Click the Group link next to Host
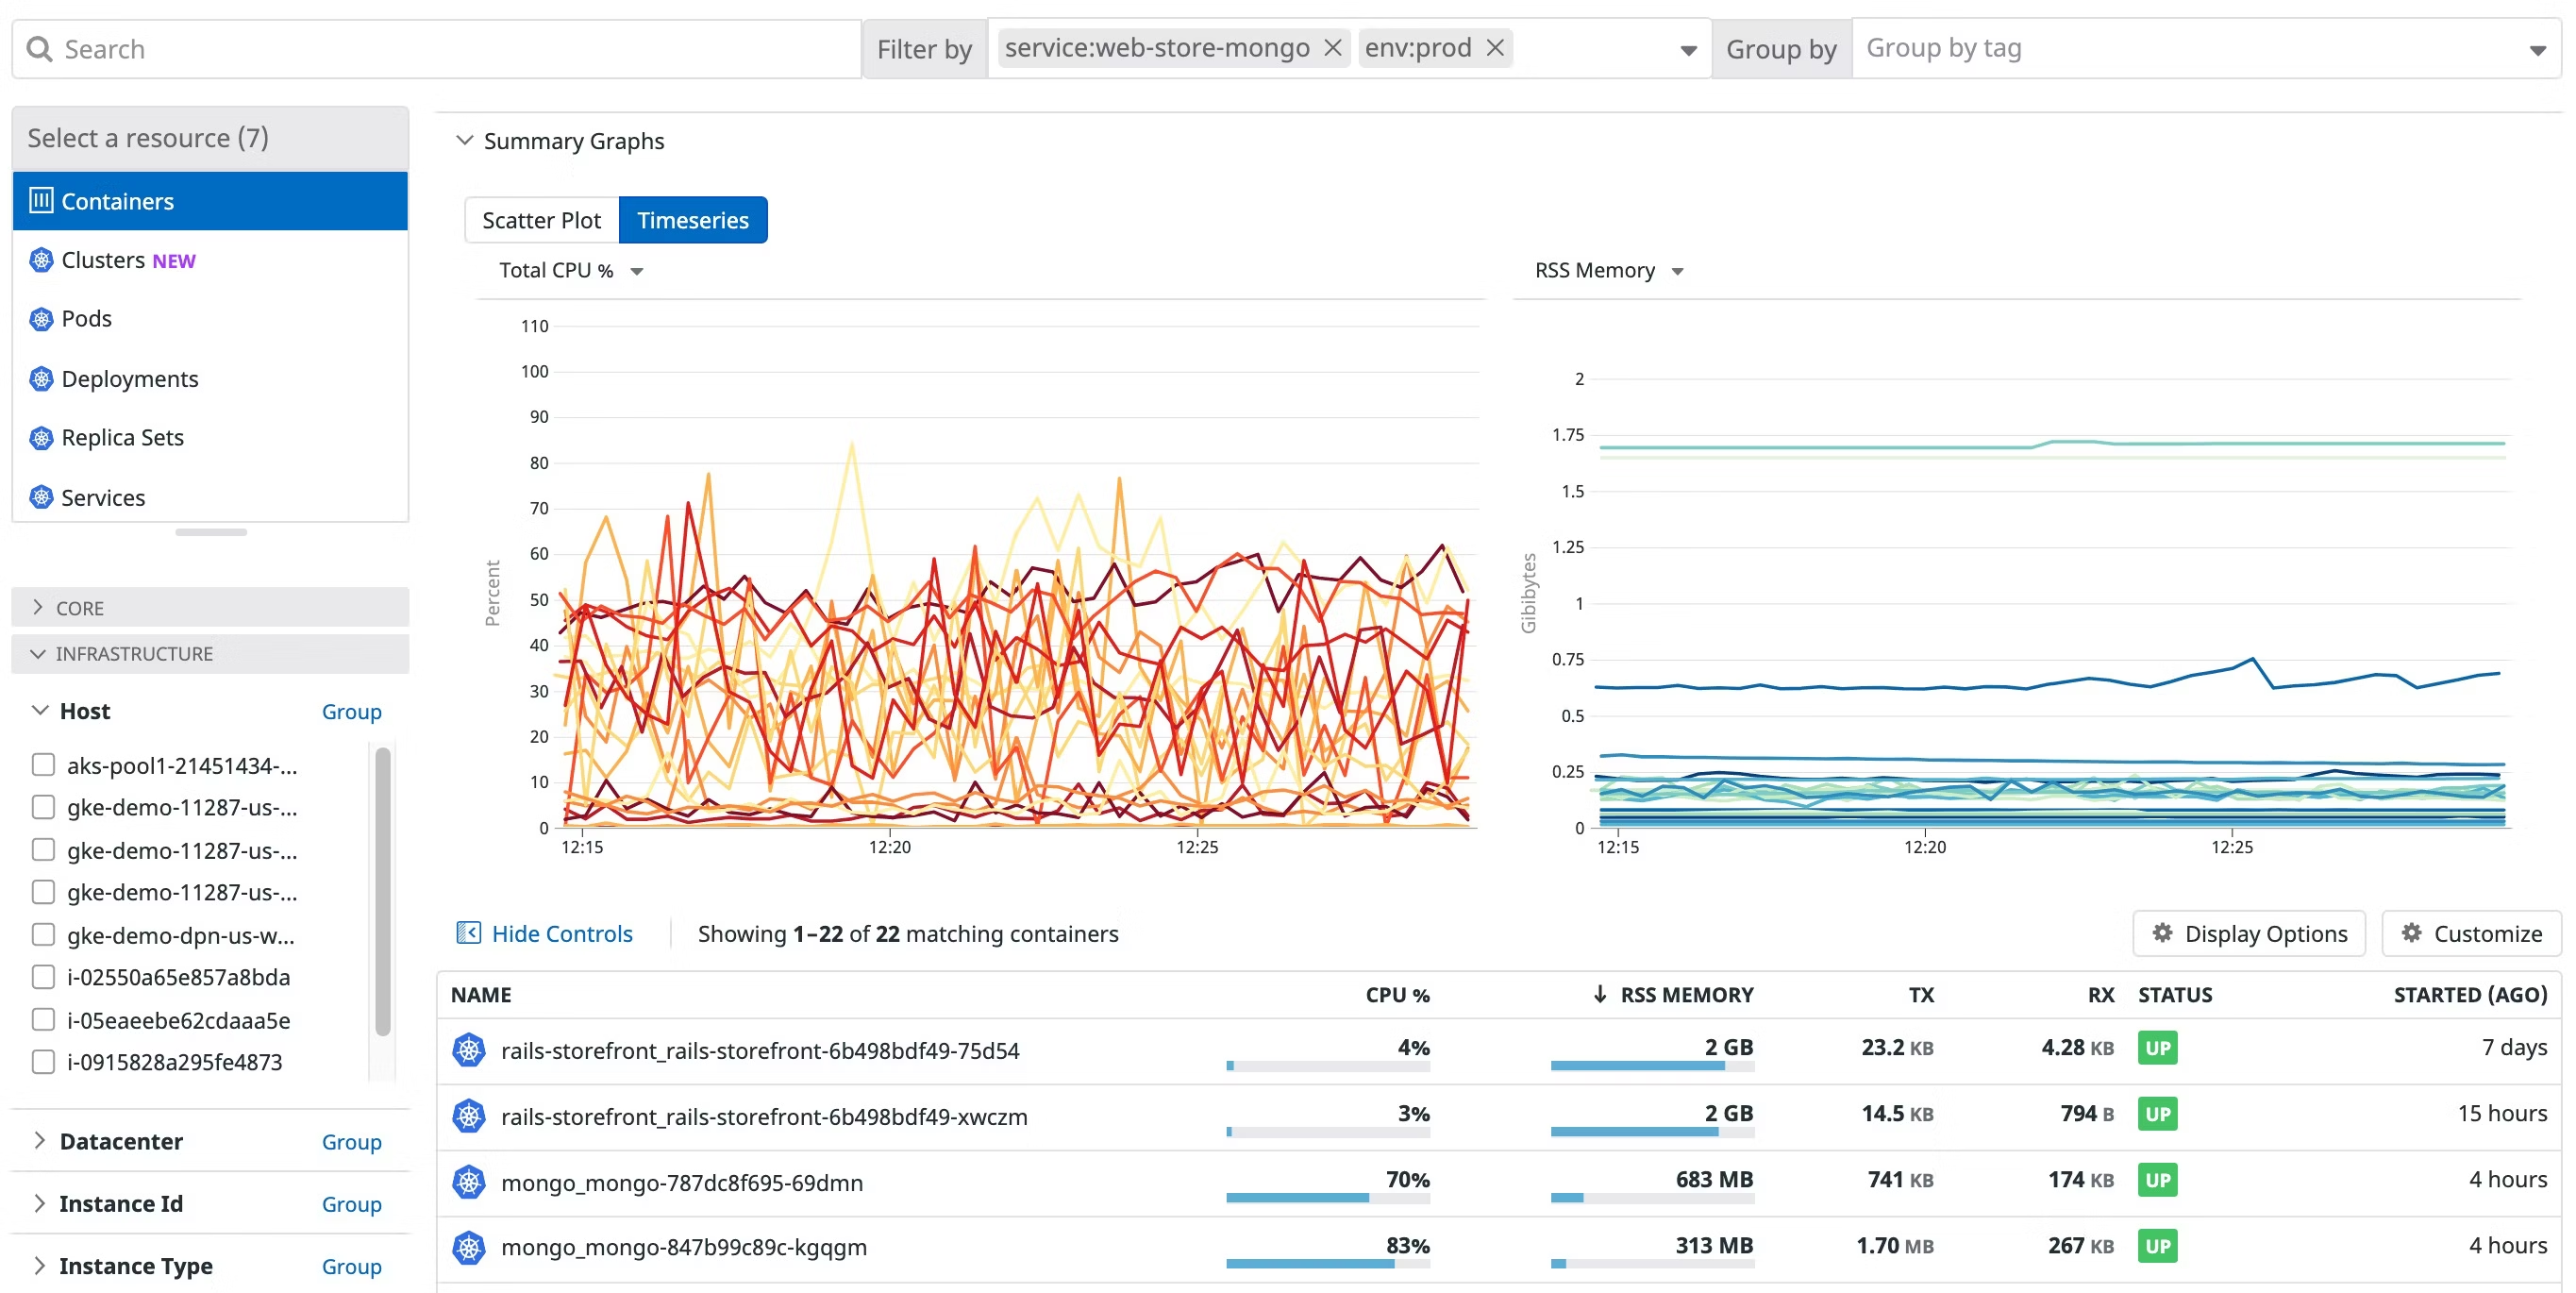2576x1293 pixels. (351, 711)
